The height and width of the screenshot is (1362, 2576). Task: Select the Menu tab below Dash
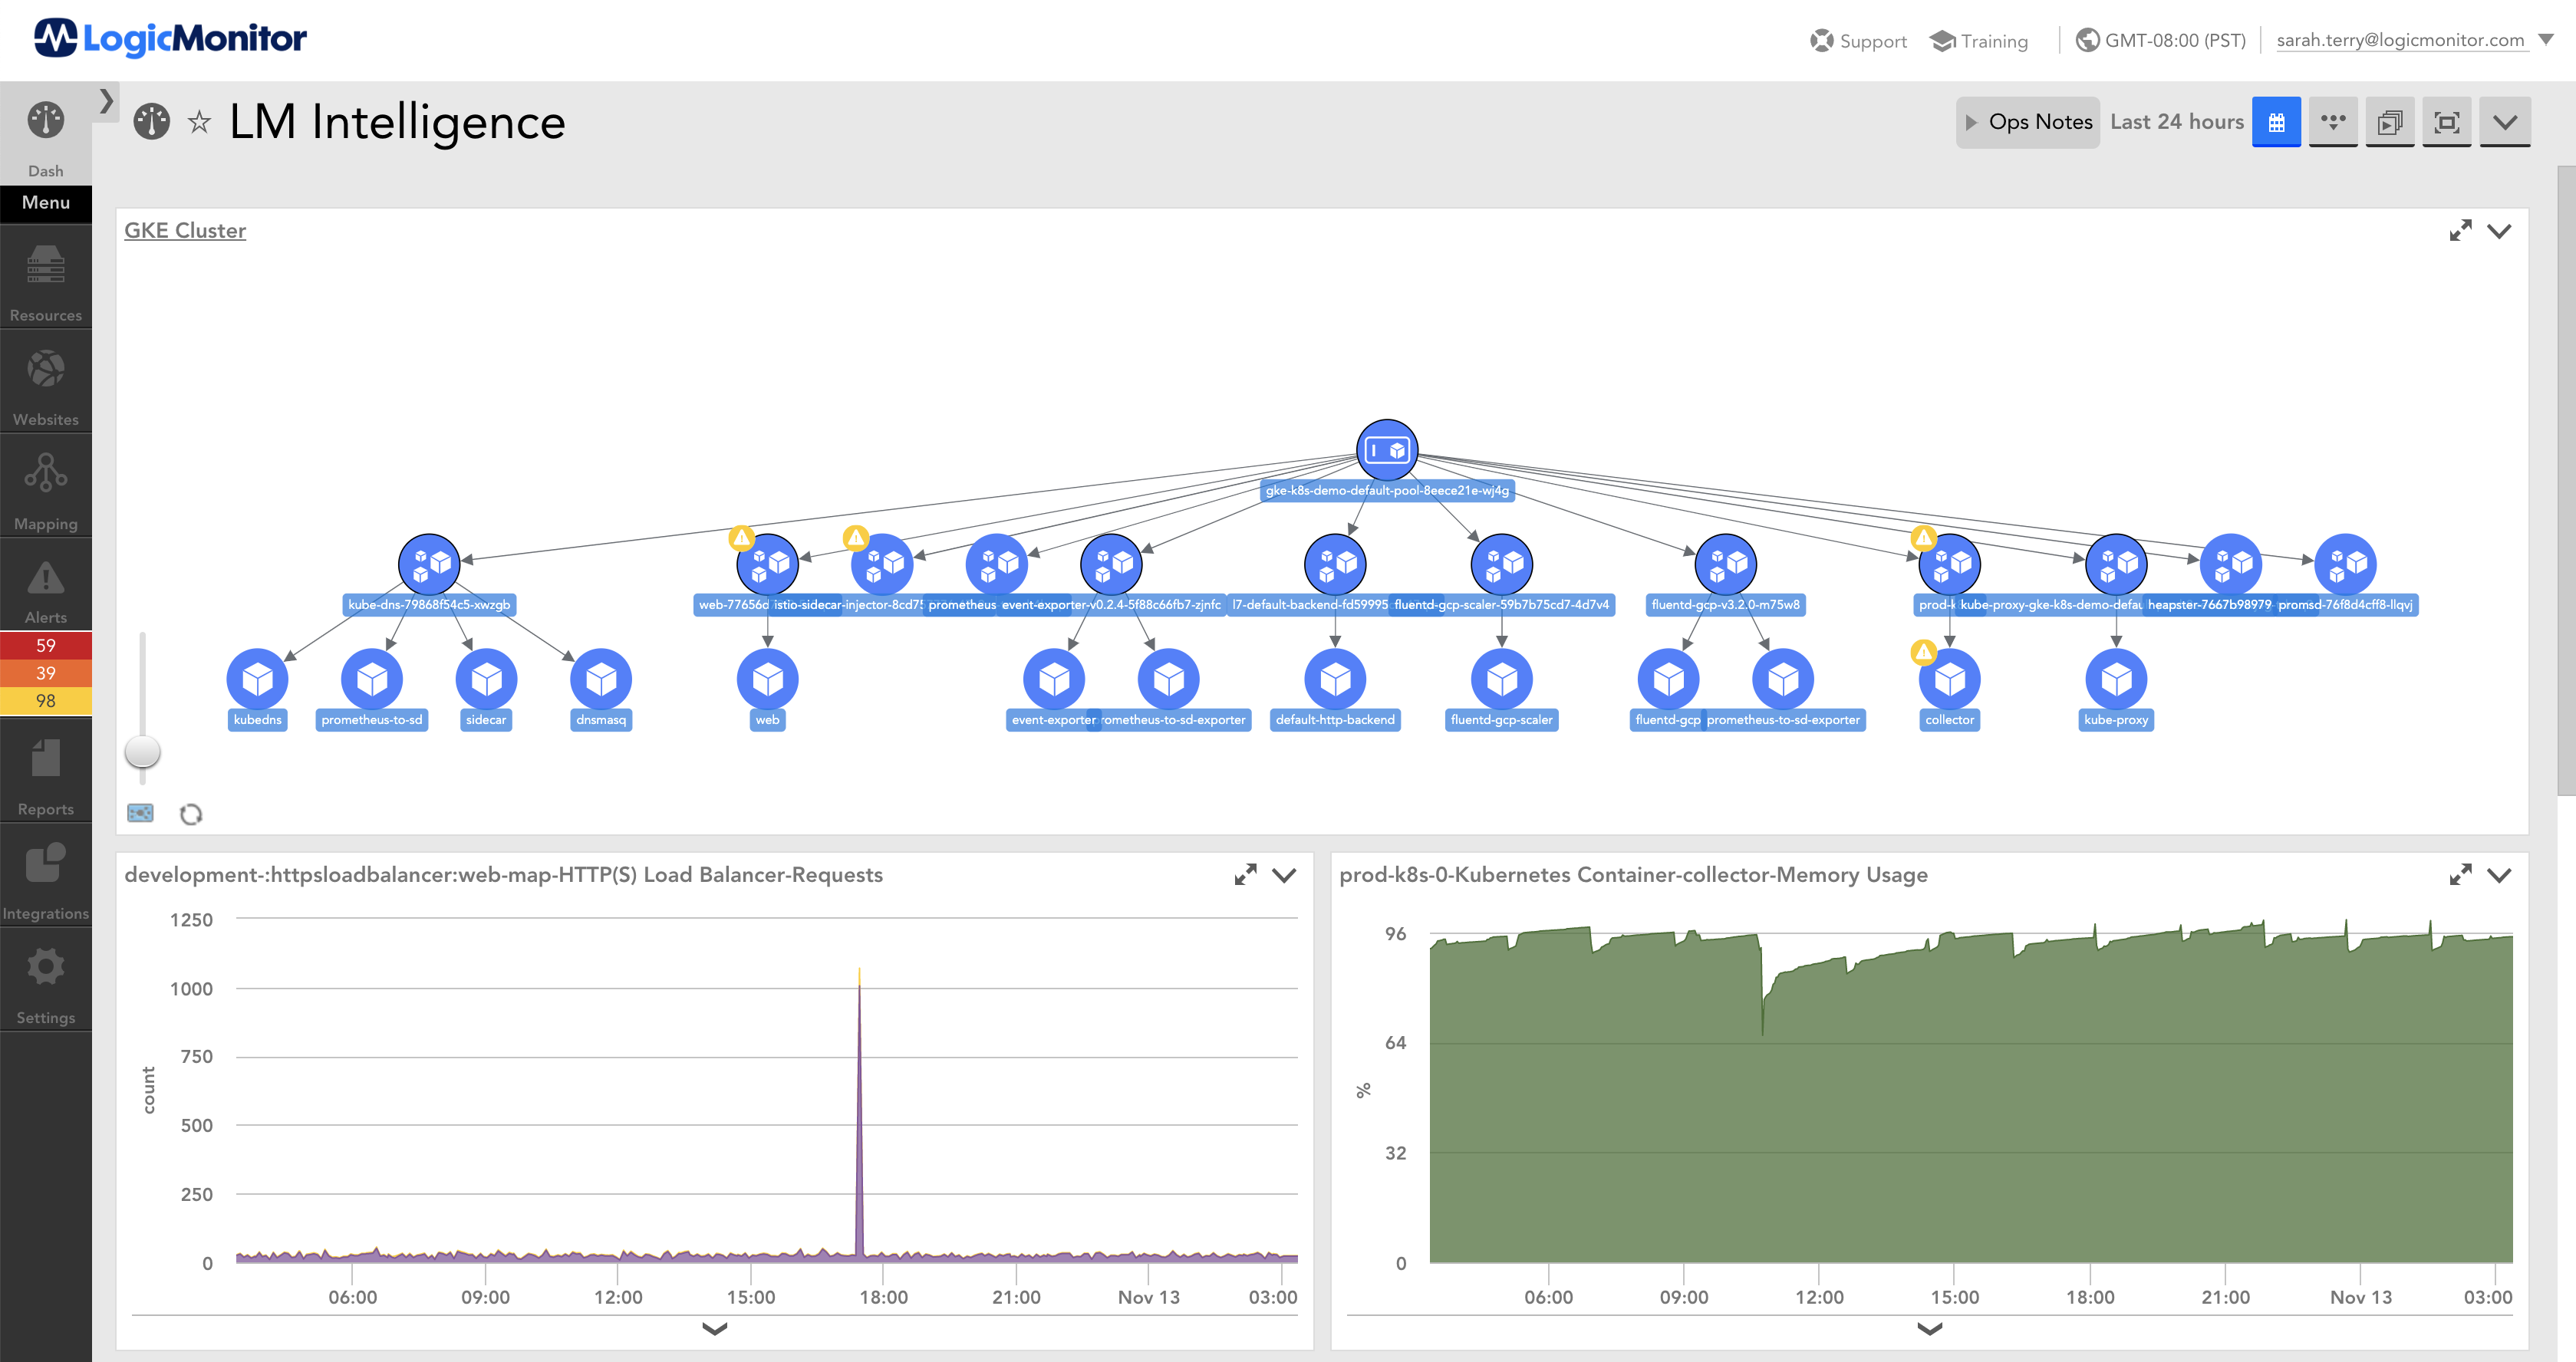coord(45,203)
